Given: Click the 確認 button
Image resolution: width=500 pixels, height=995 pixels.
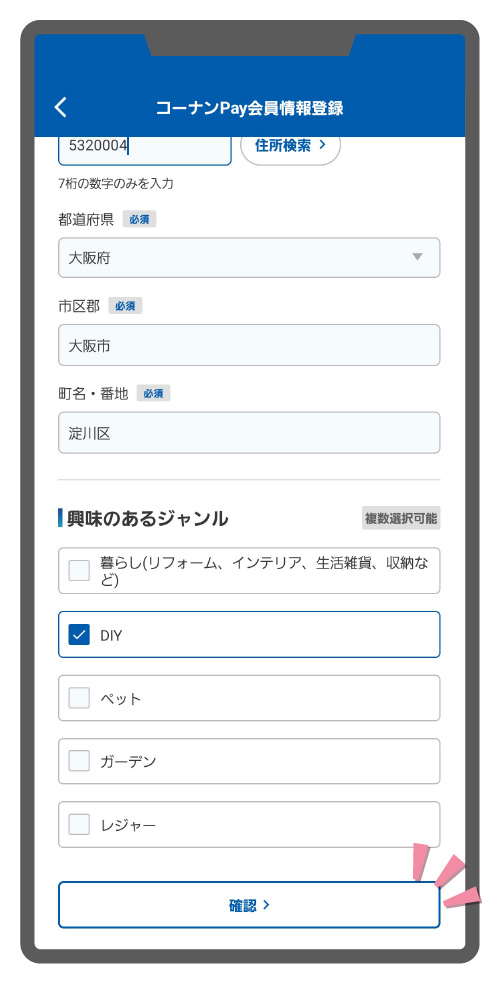Looking at the screenshot, I should (x=249, y=905).
